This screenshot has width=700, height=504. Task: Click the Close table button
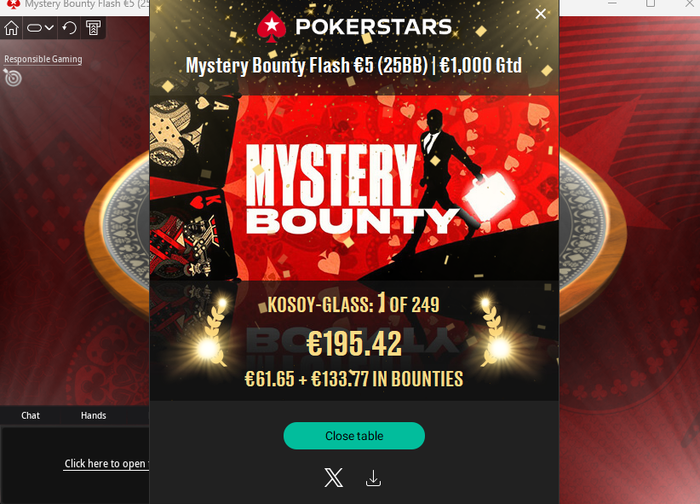click(354, 436)
